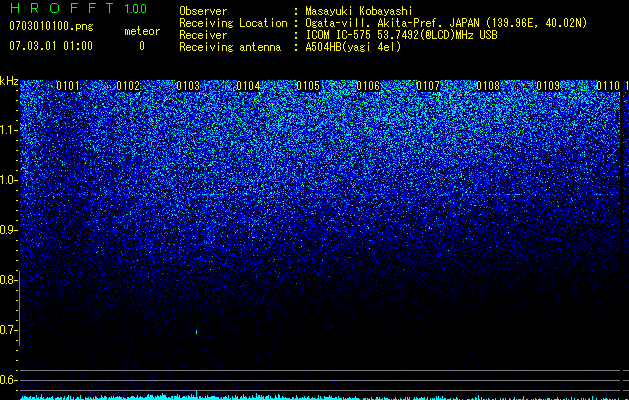Click time marker 0103 on spectrogram
This screenshot has height=400, width=629.
188,86
